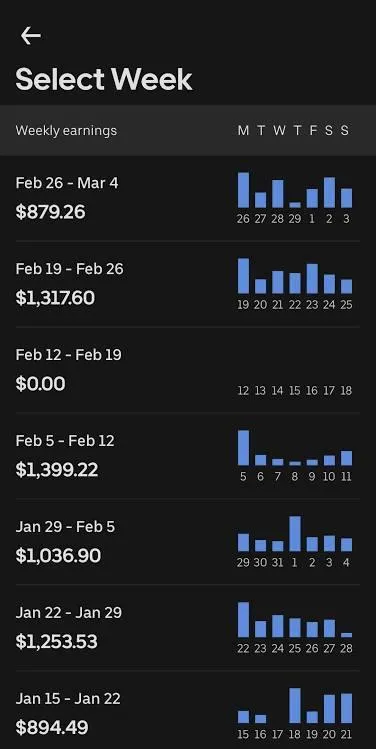Viewport: 376px width, 749px height.
Task: Select the $1,317.60 earnings week
Action: [188, 284]
